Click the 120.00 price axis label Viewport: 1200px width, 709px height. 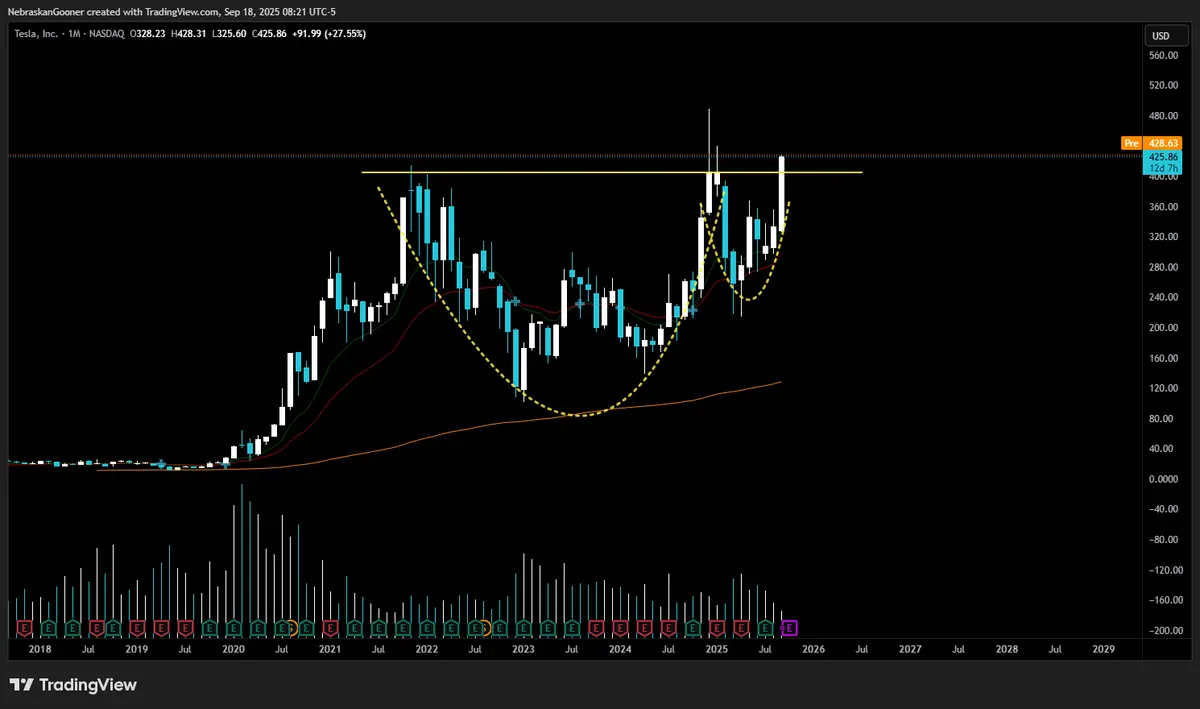tap(1164, 388)
